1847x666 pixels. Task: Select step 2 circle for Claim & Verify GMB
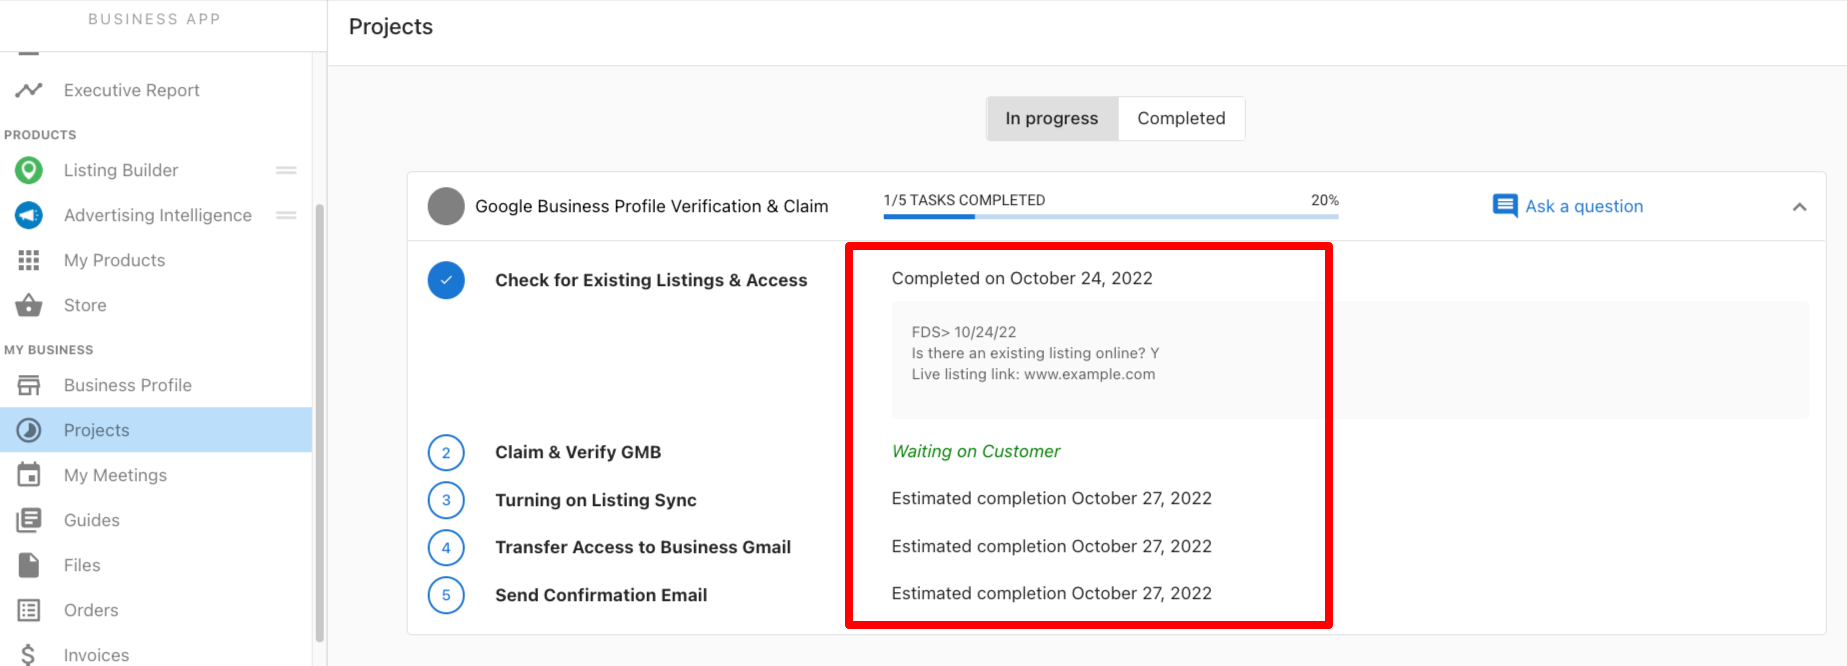tap(446, 452)
